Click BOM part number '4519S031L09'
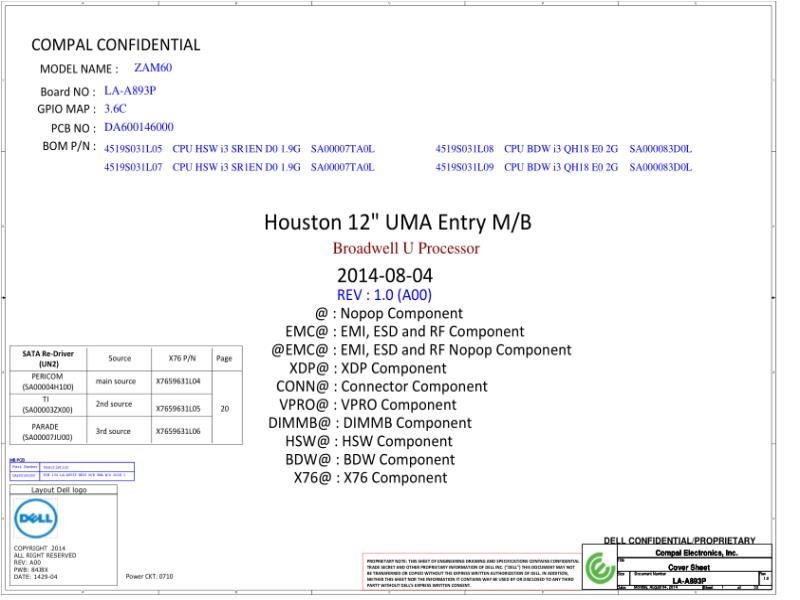The image size is (800, 600). pos(465,167)
